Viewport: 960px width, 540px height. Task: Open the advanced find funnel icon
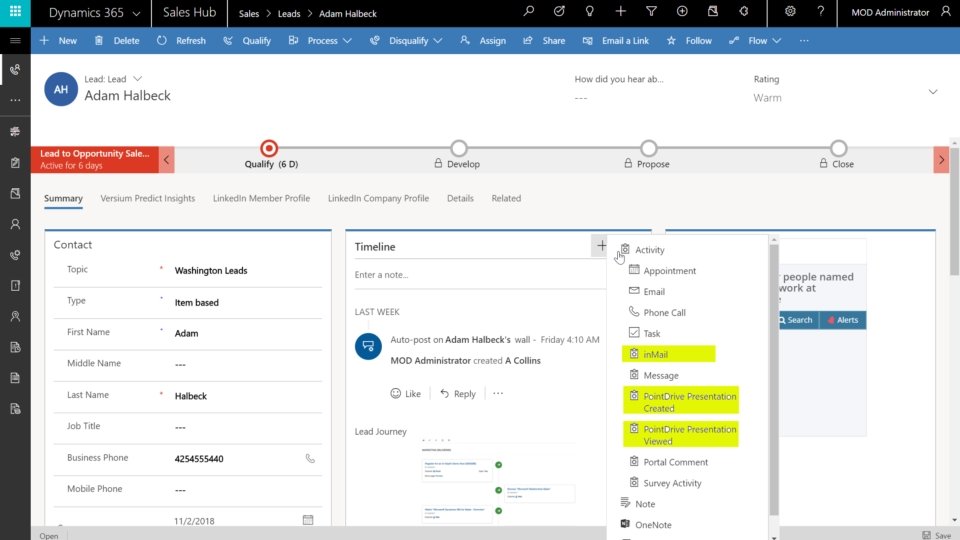[651, 12]
